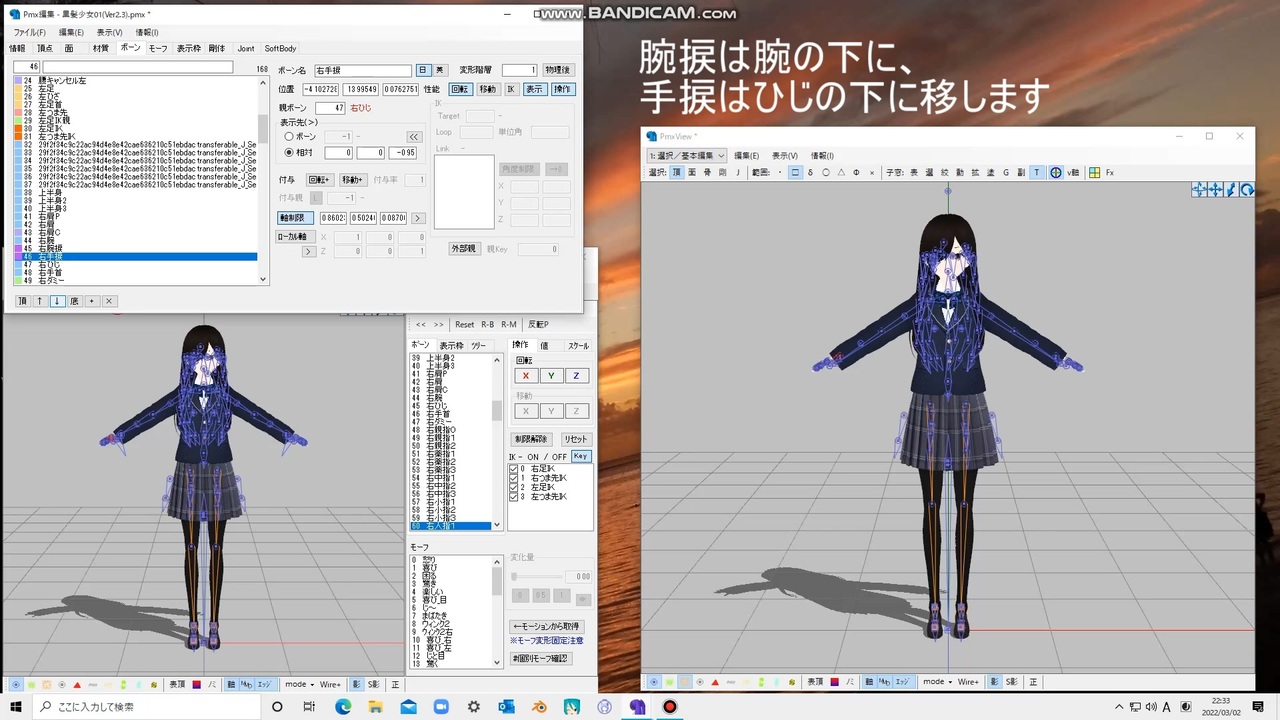Move selected bone down with arrow button
This screenshot has height=720, width=1280.
(57, 301)
